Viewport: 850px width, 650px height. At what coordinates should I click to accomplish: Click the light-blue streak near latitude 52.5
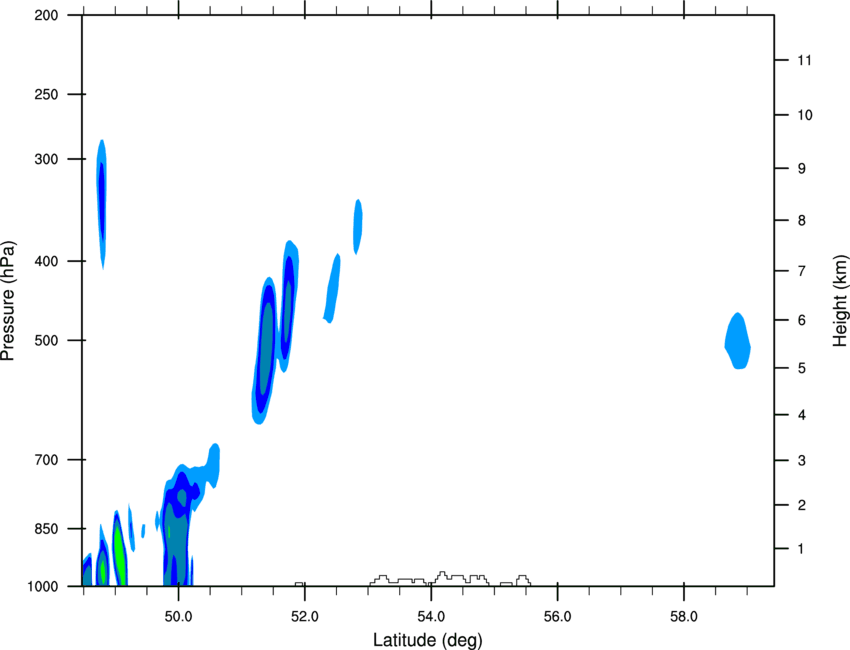[x=332, y=288]
